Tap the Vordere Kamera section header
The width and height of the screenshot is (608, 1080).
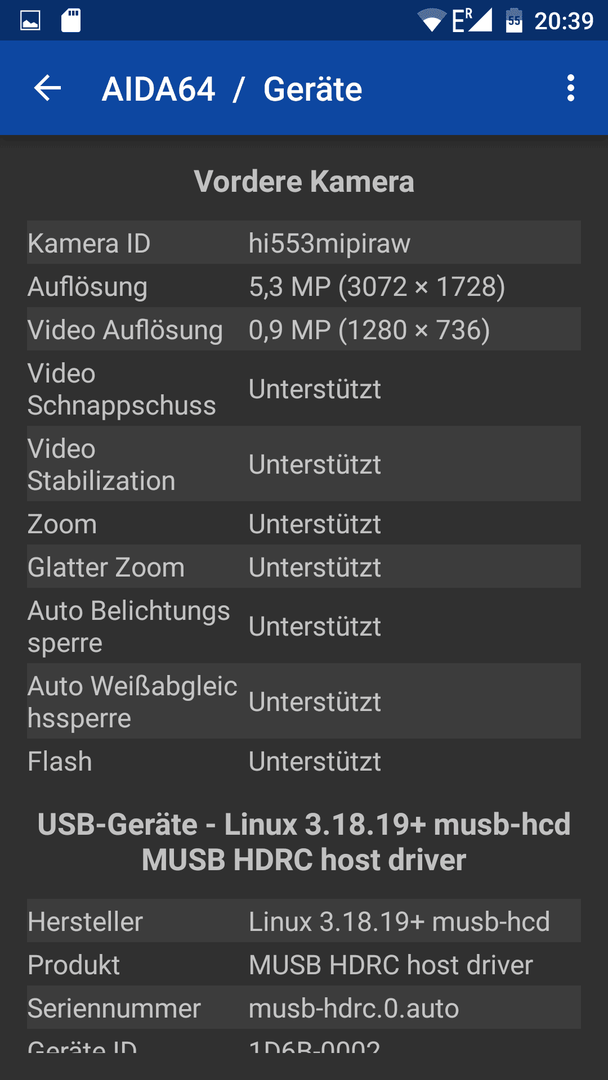point(304,182)
